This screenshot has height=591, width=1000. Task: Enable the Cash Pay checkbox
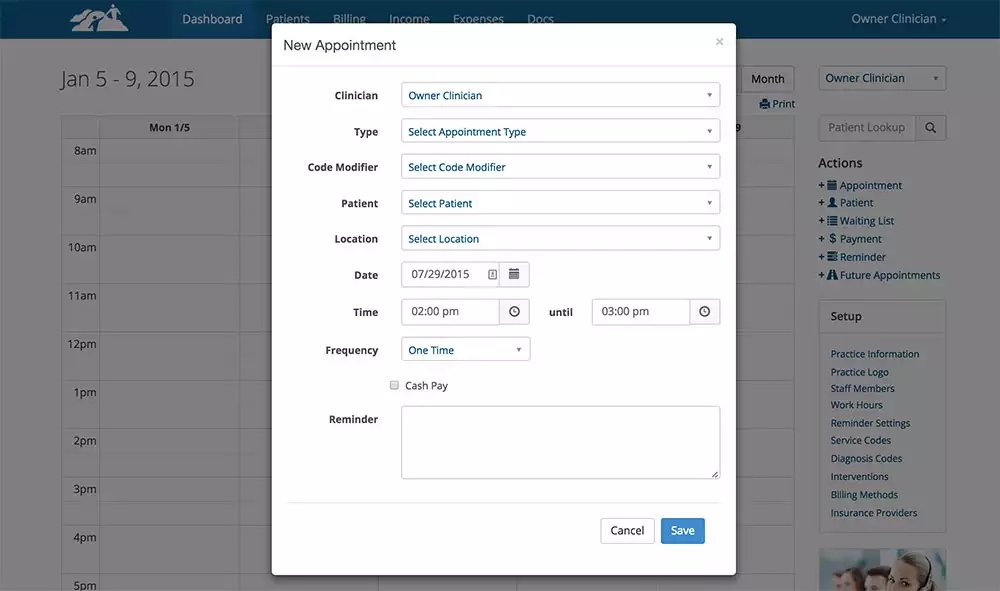click(x=395, y=385)
